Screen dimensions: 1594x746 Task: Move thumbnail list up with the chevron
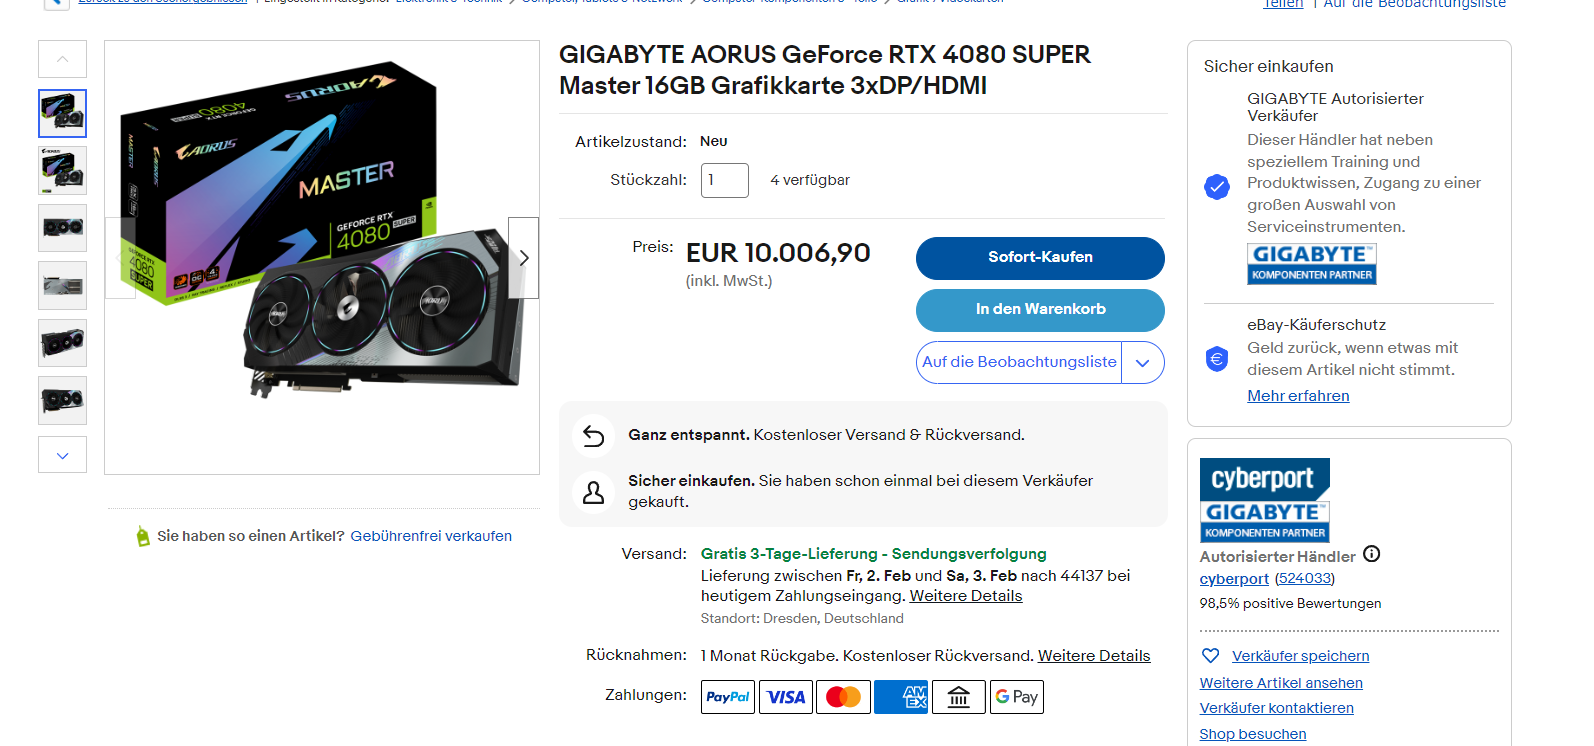point(63,59)
